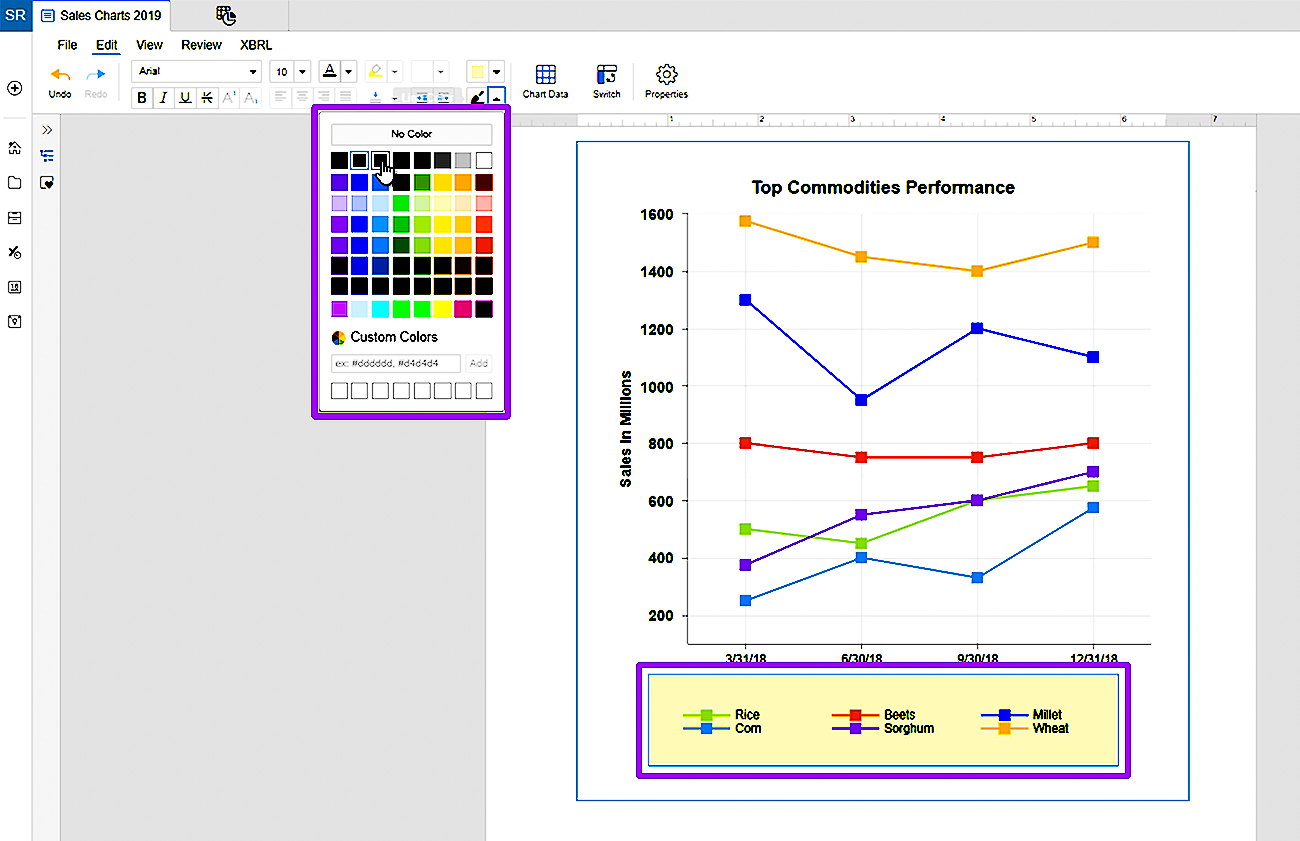Open the XBRL menu
This screenshot has width=1300, height=841.
click(256, 45)
